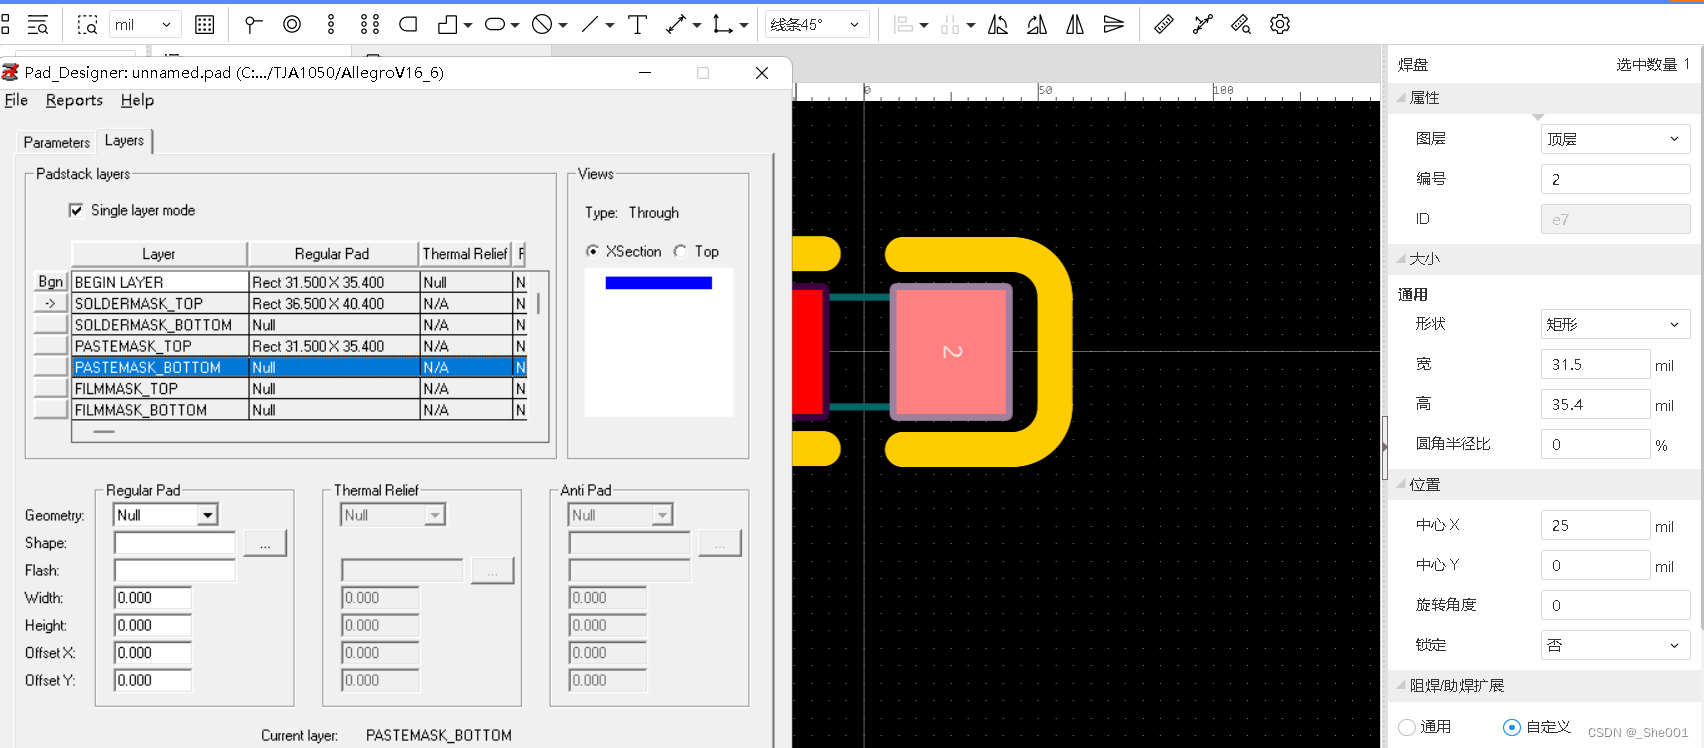Screen dimensions: 1704x748
Task: Select the concentric circle via tool
Action: (x=292, y=25)
